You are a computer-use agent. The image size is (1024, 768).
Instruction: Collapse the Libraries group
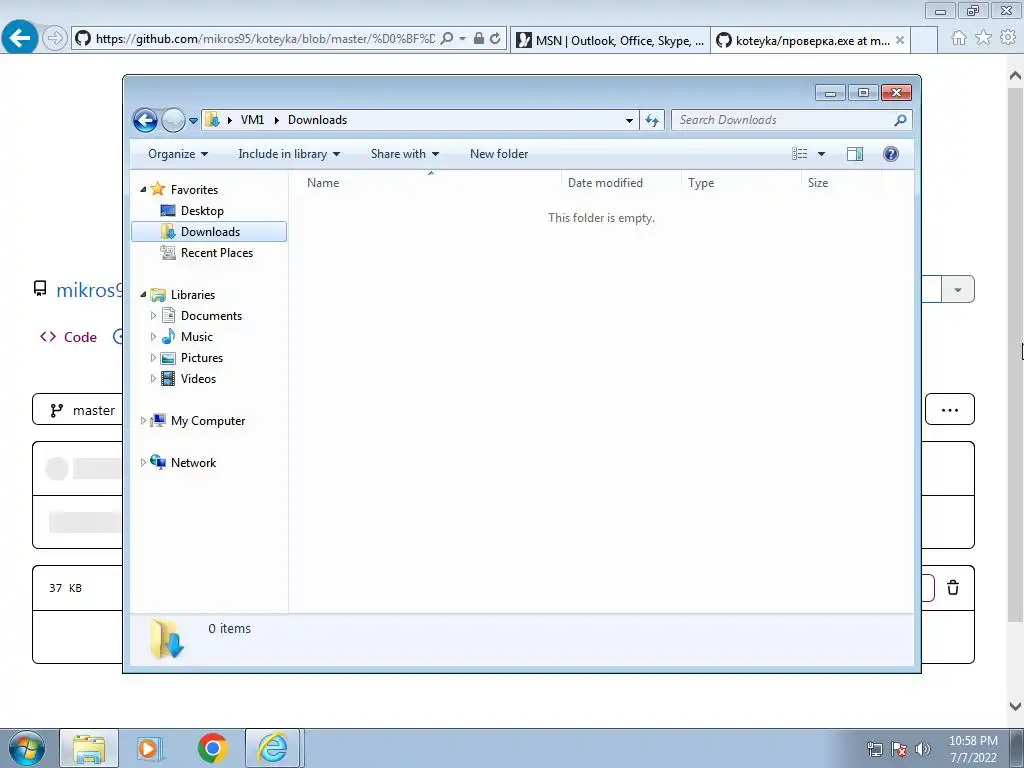pos(143,295)
